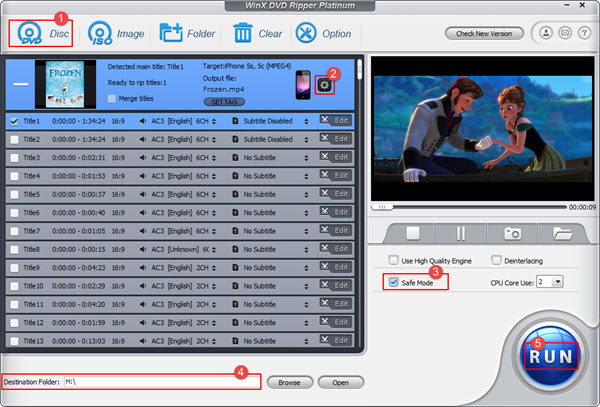
Task: Open Title1 subtitle dropdown
Action: coord(306,121)
